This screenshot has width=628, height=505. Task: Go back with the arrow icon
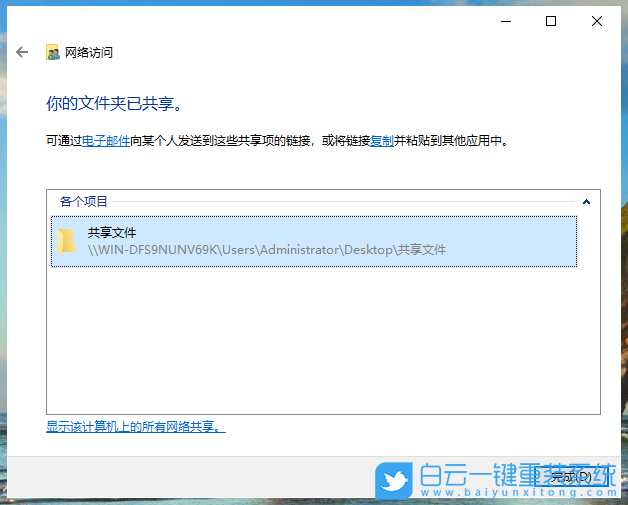click(22, 52)
